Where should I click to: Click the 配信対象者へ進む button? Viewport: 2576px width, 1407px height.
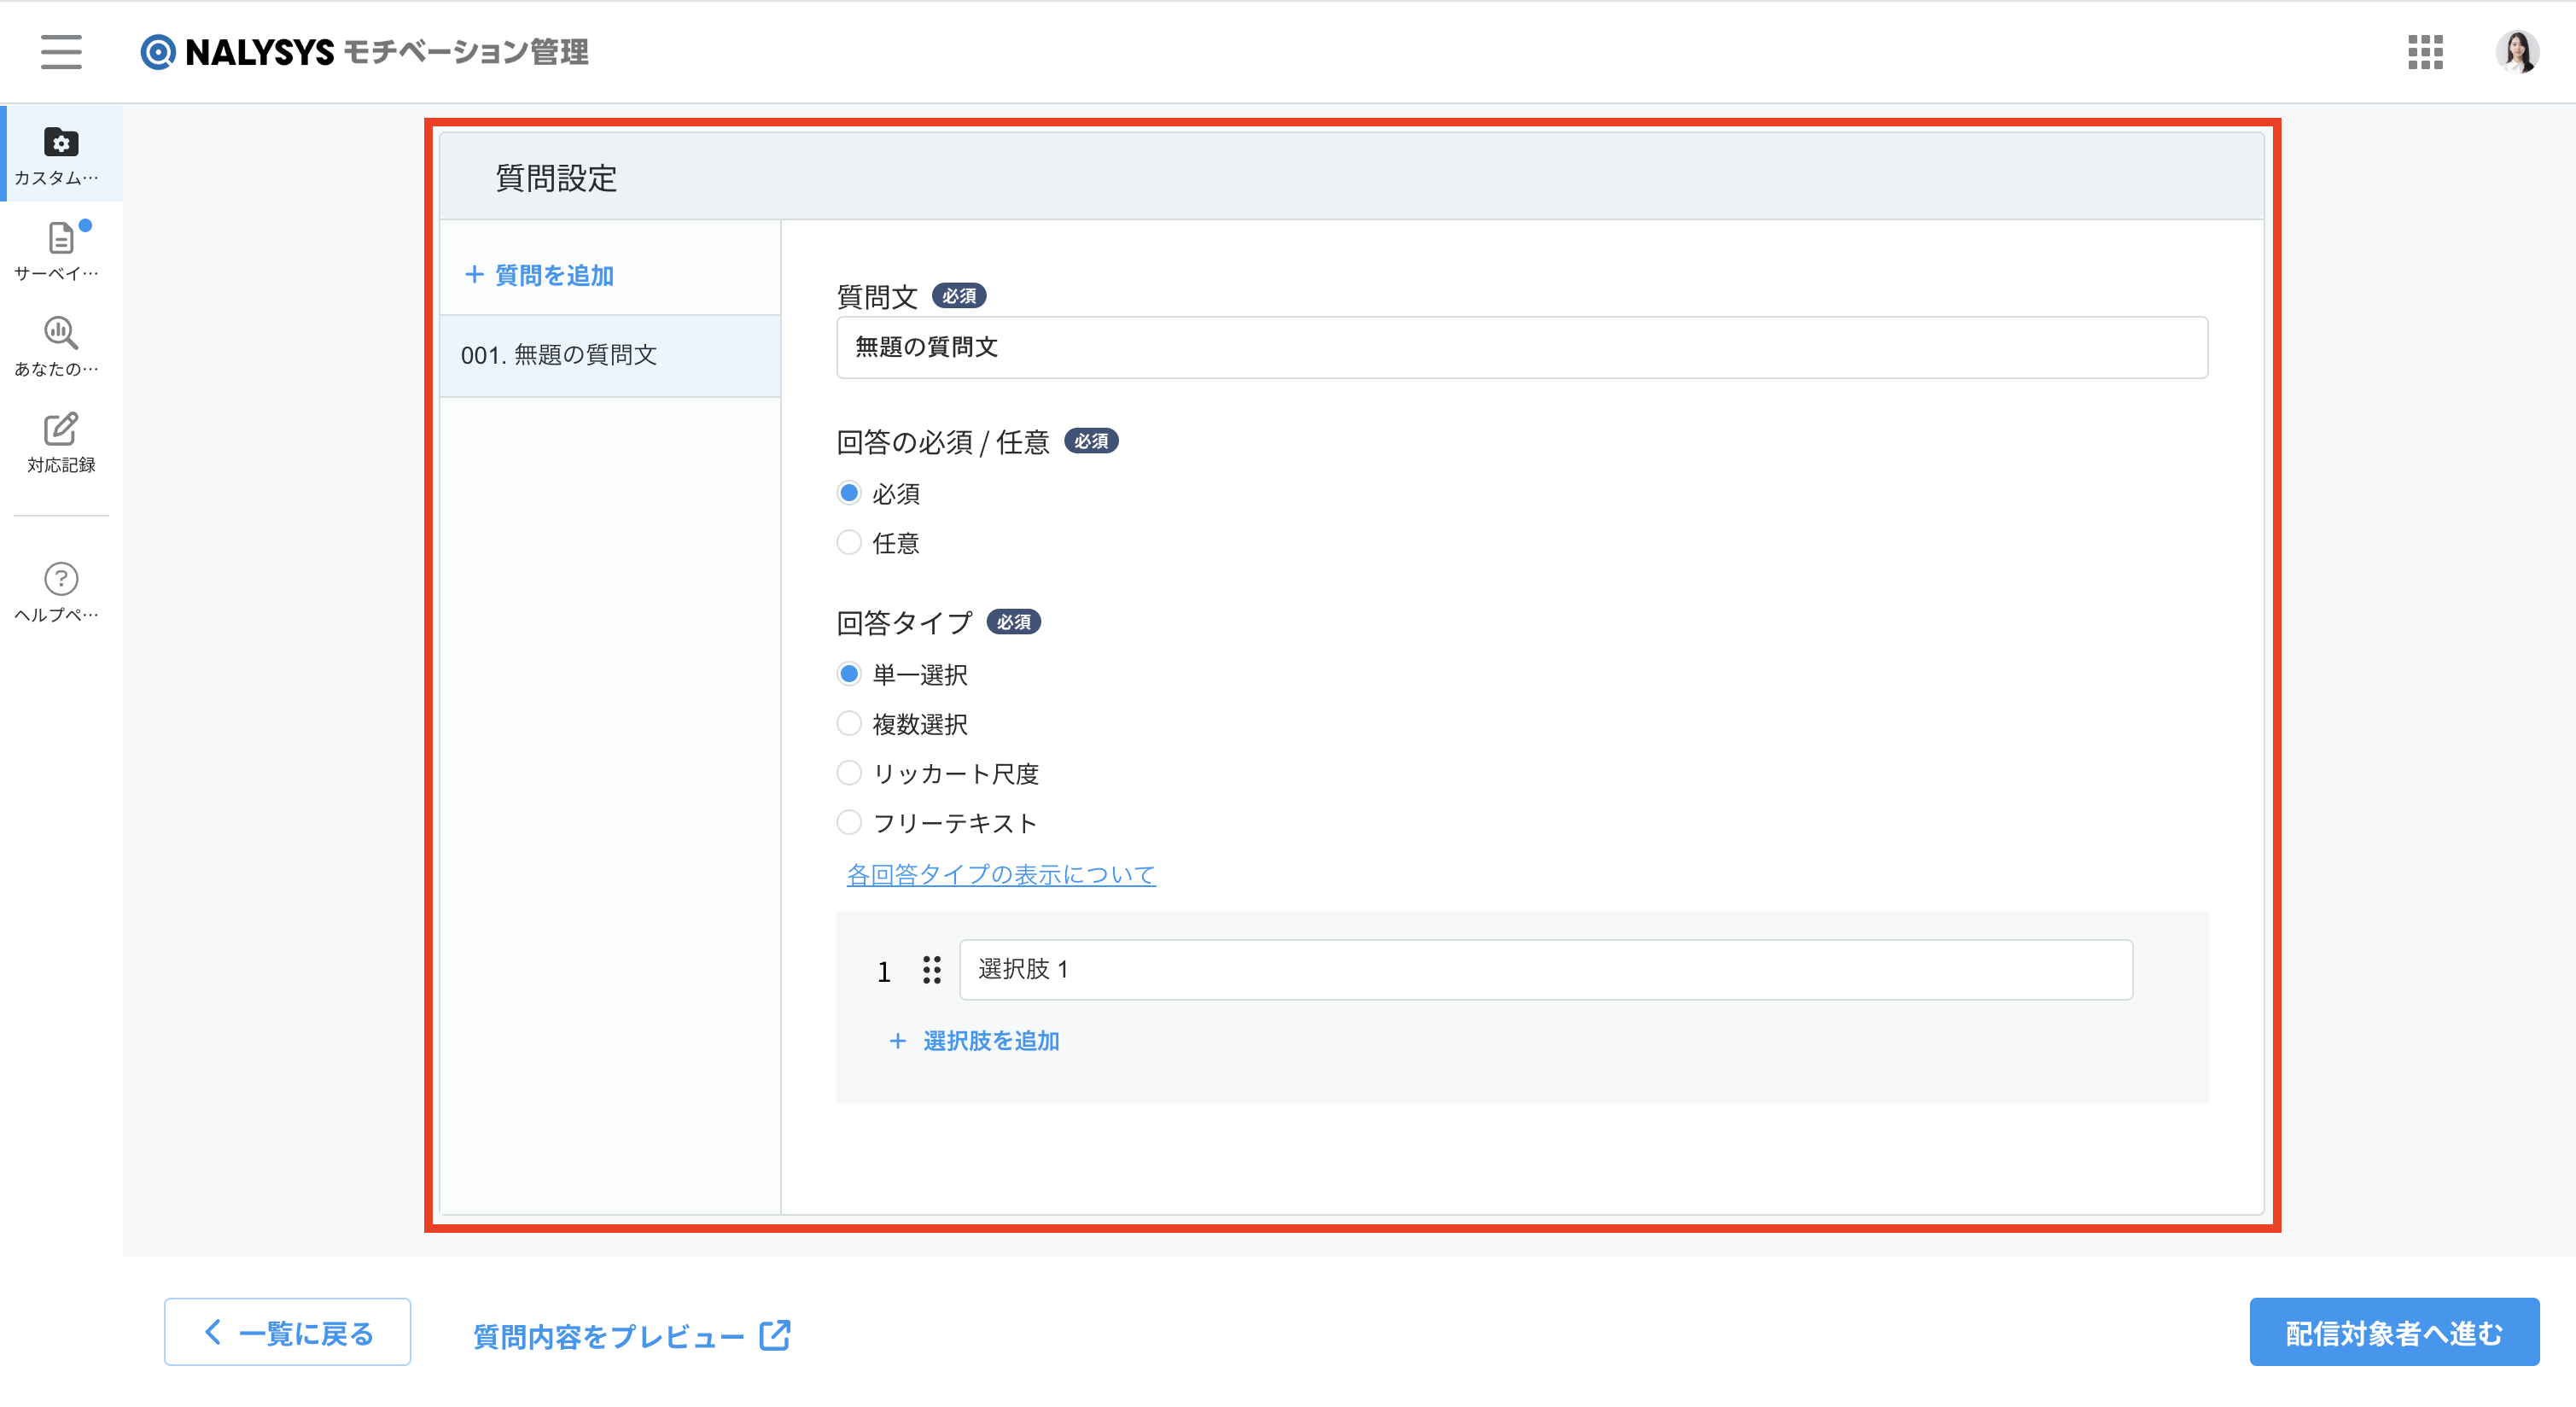(2393, 1332)
